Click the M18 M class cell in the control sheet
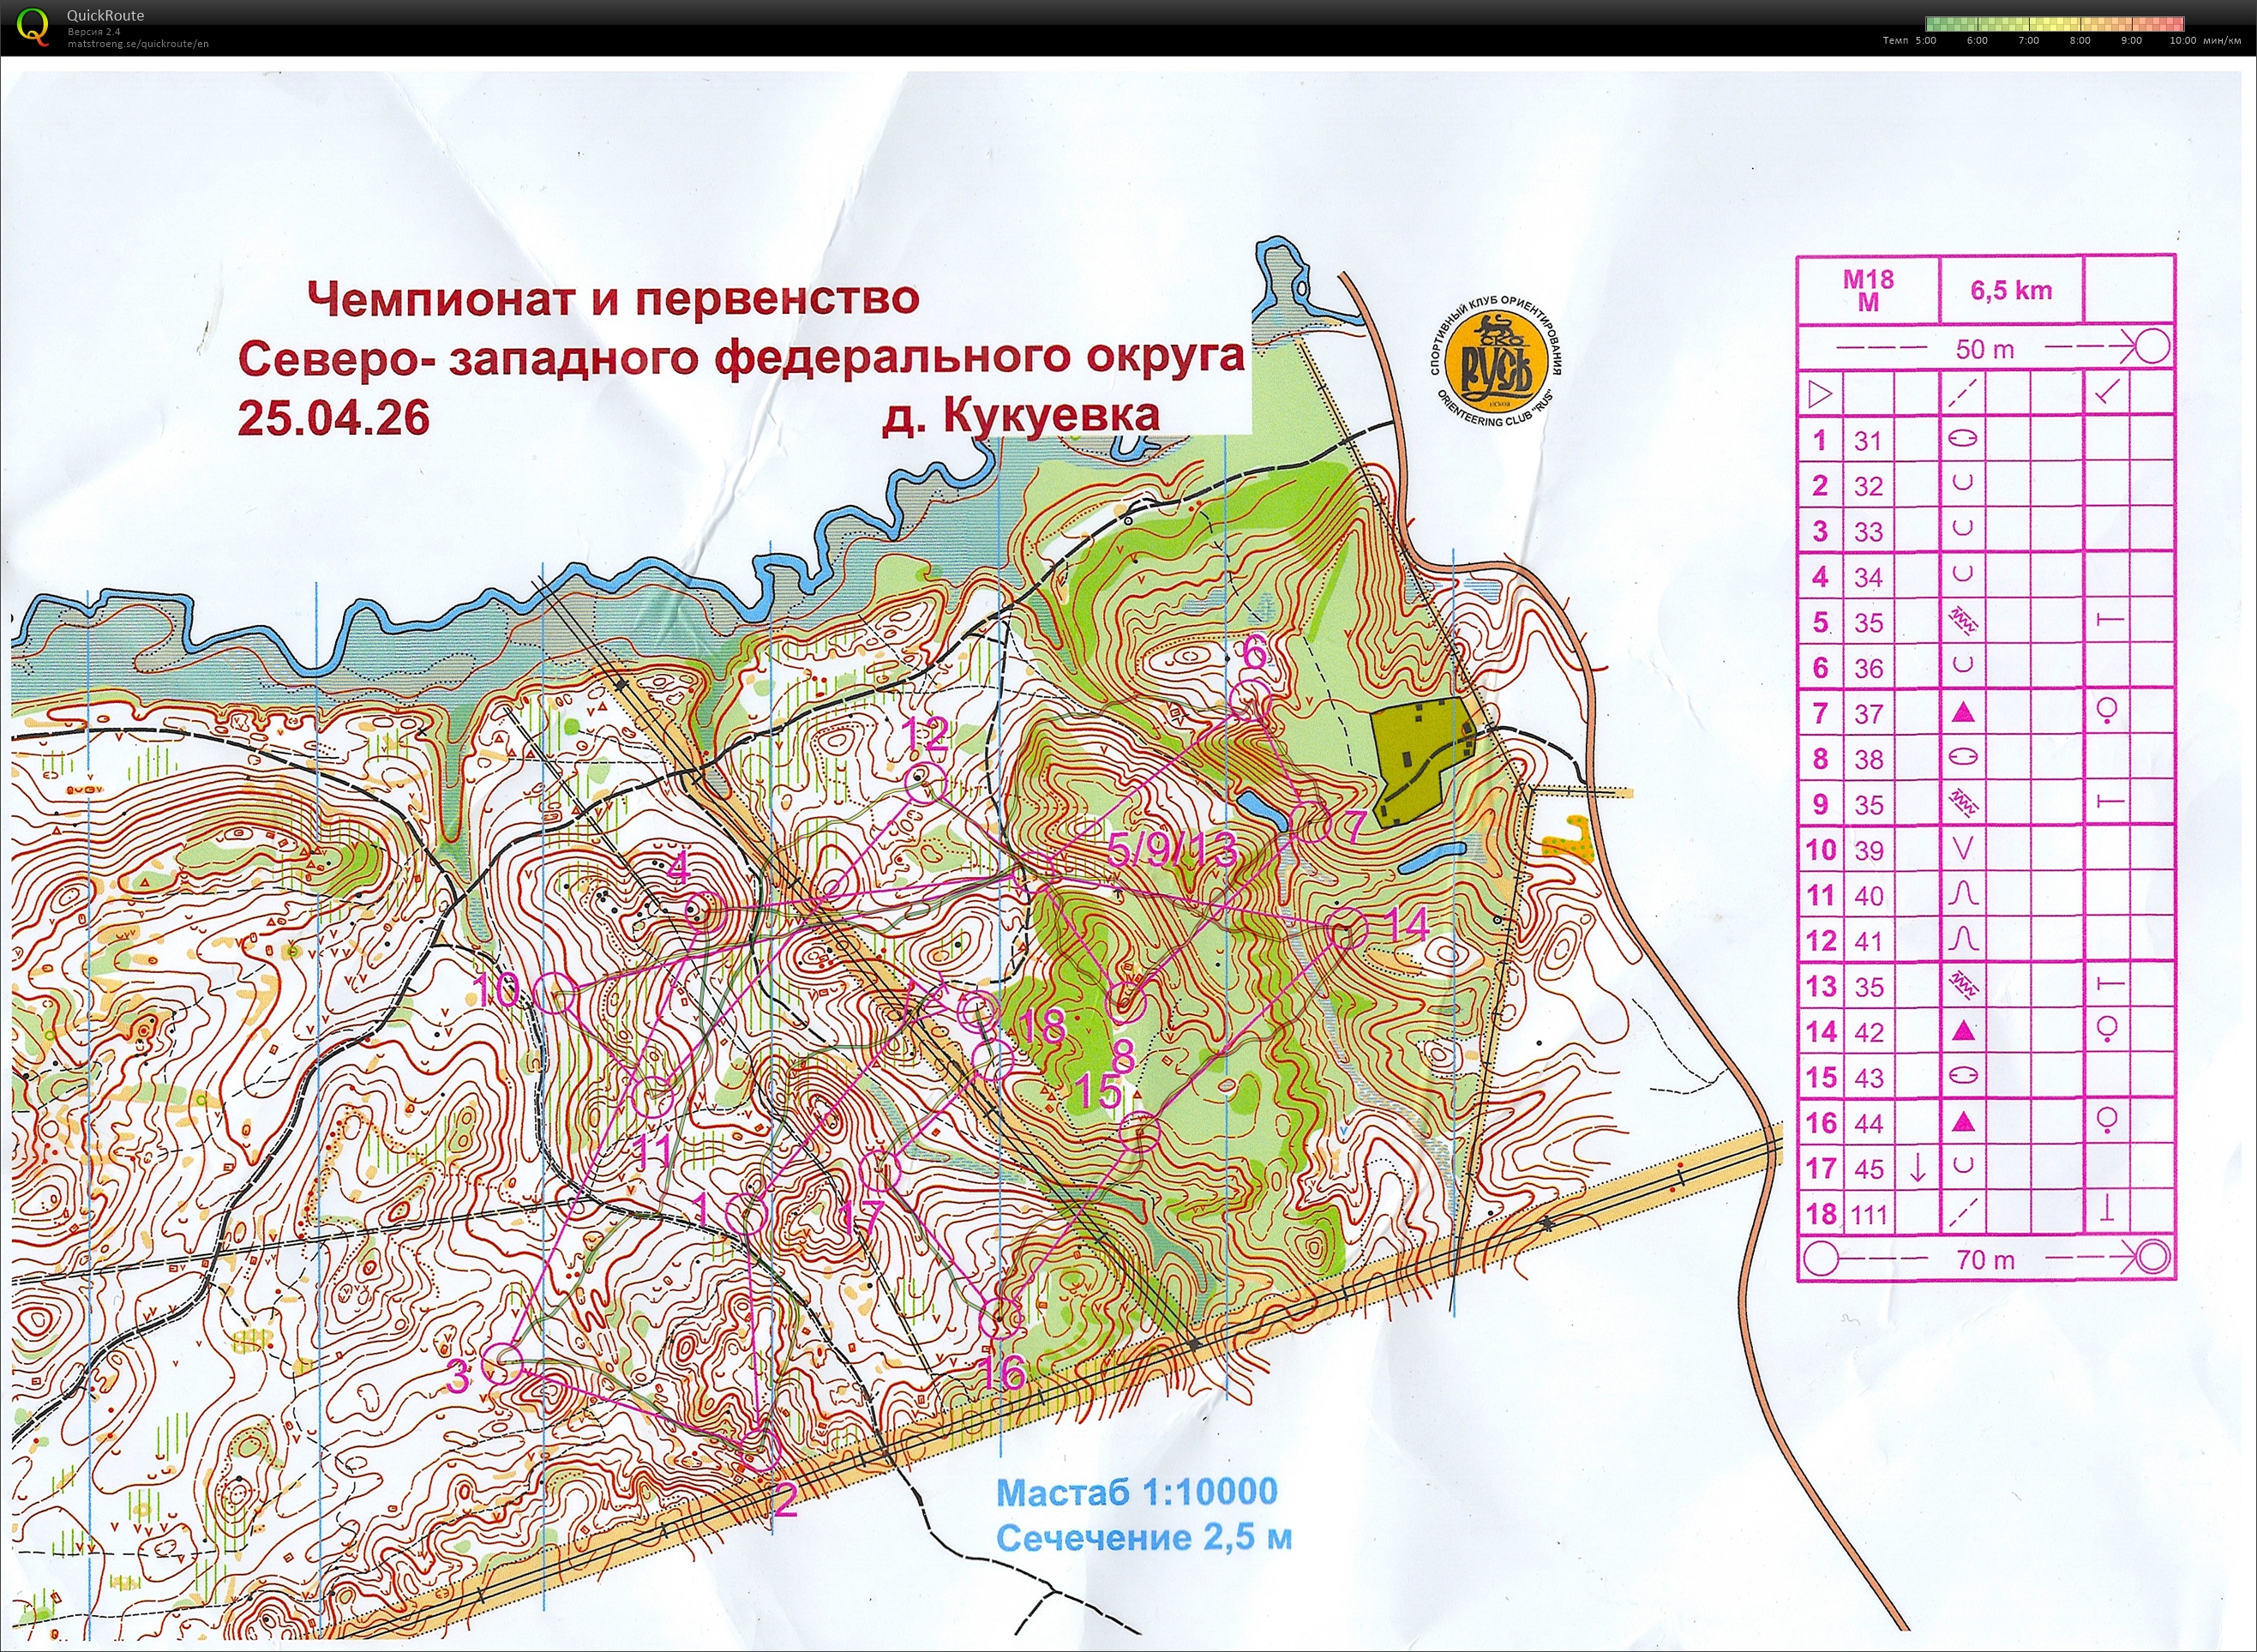Image resolution: width=2257 pixels, height=1652 pixels. (x=1867, y=290)
